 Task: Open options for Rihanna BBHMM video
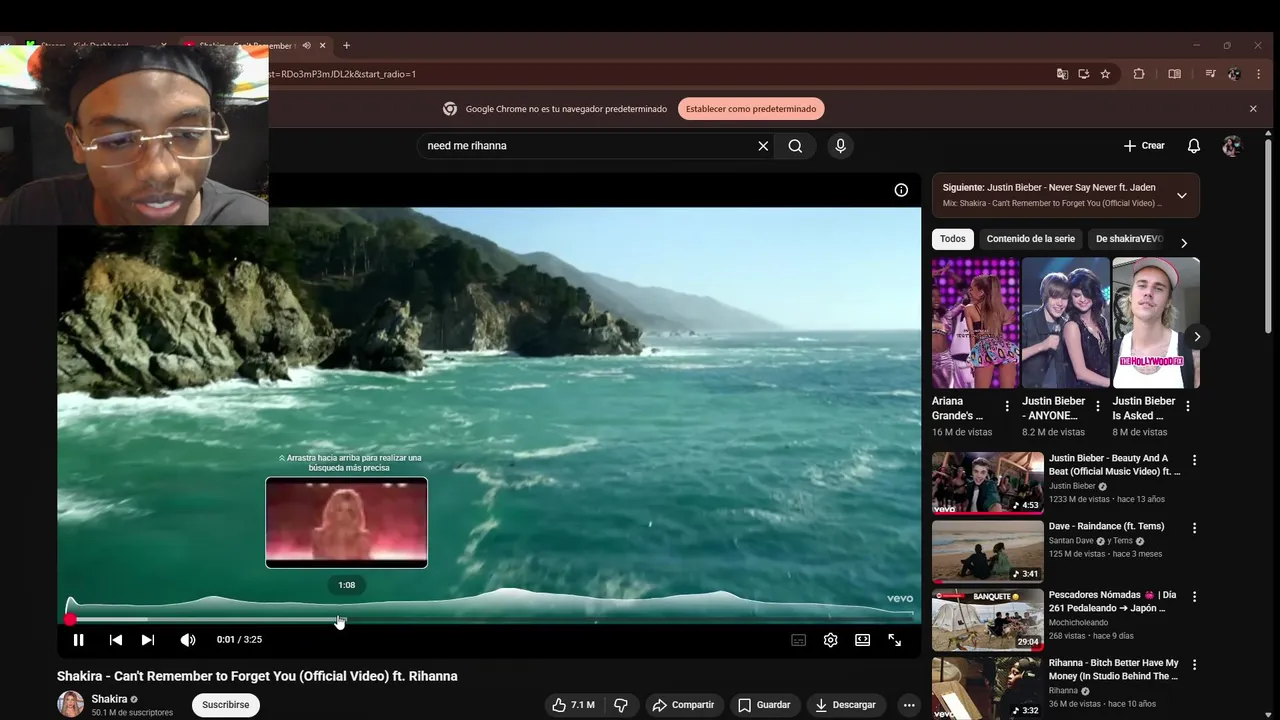(1194, 665)
